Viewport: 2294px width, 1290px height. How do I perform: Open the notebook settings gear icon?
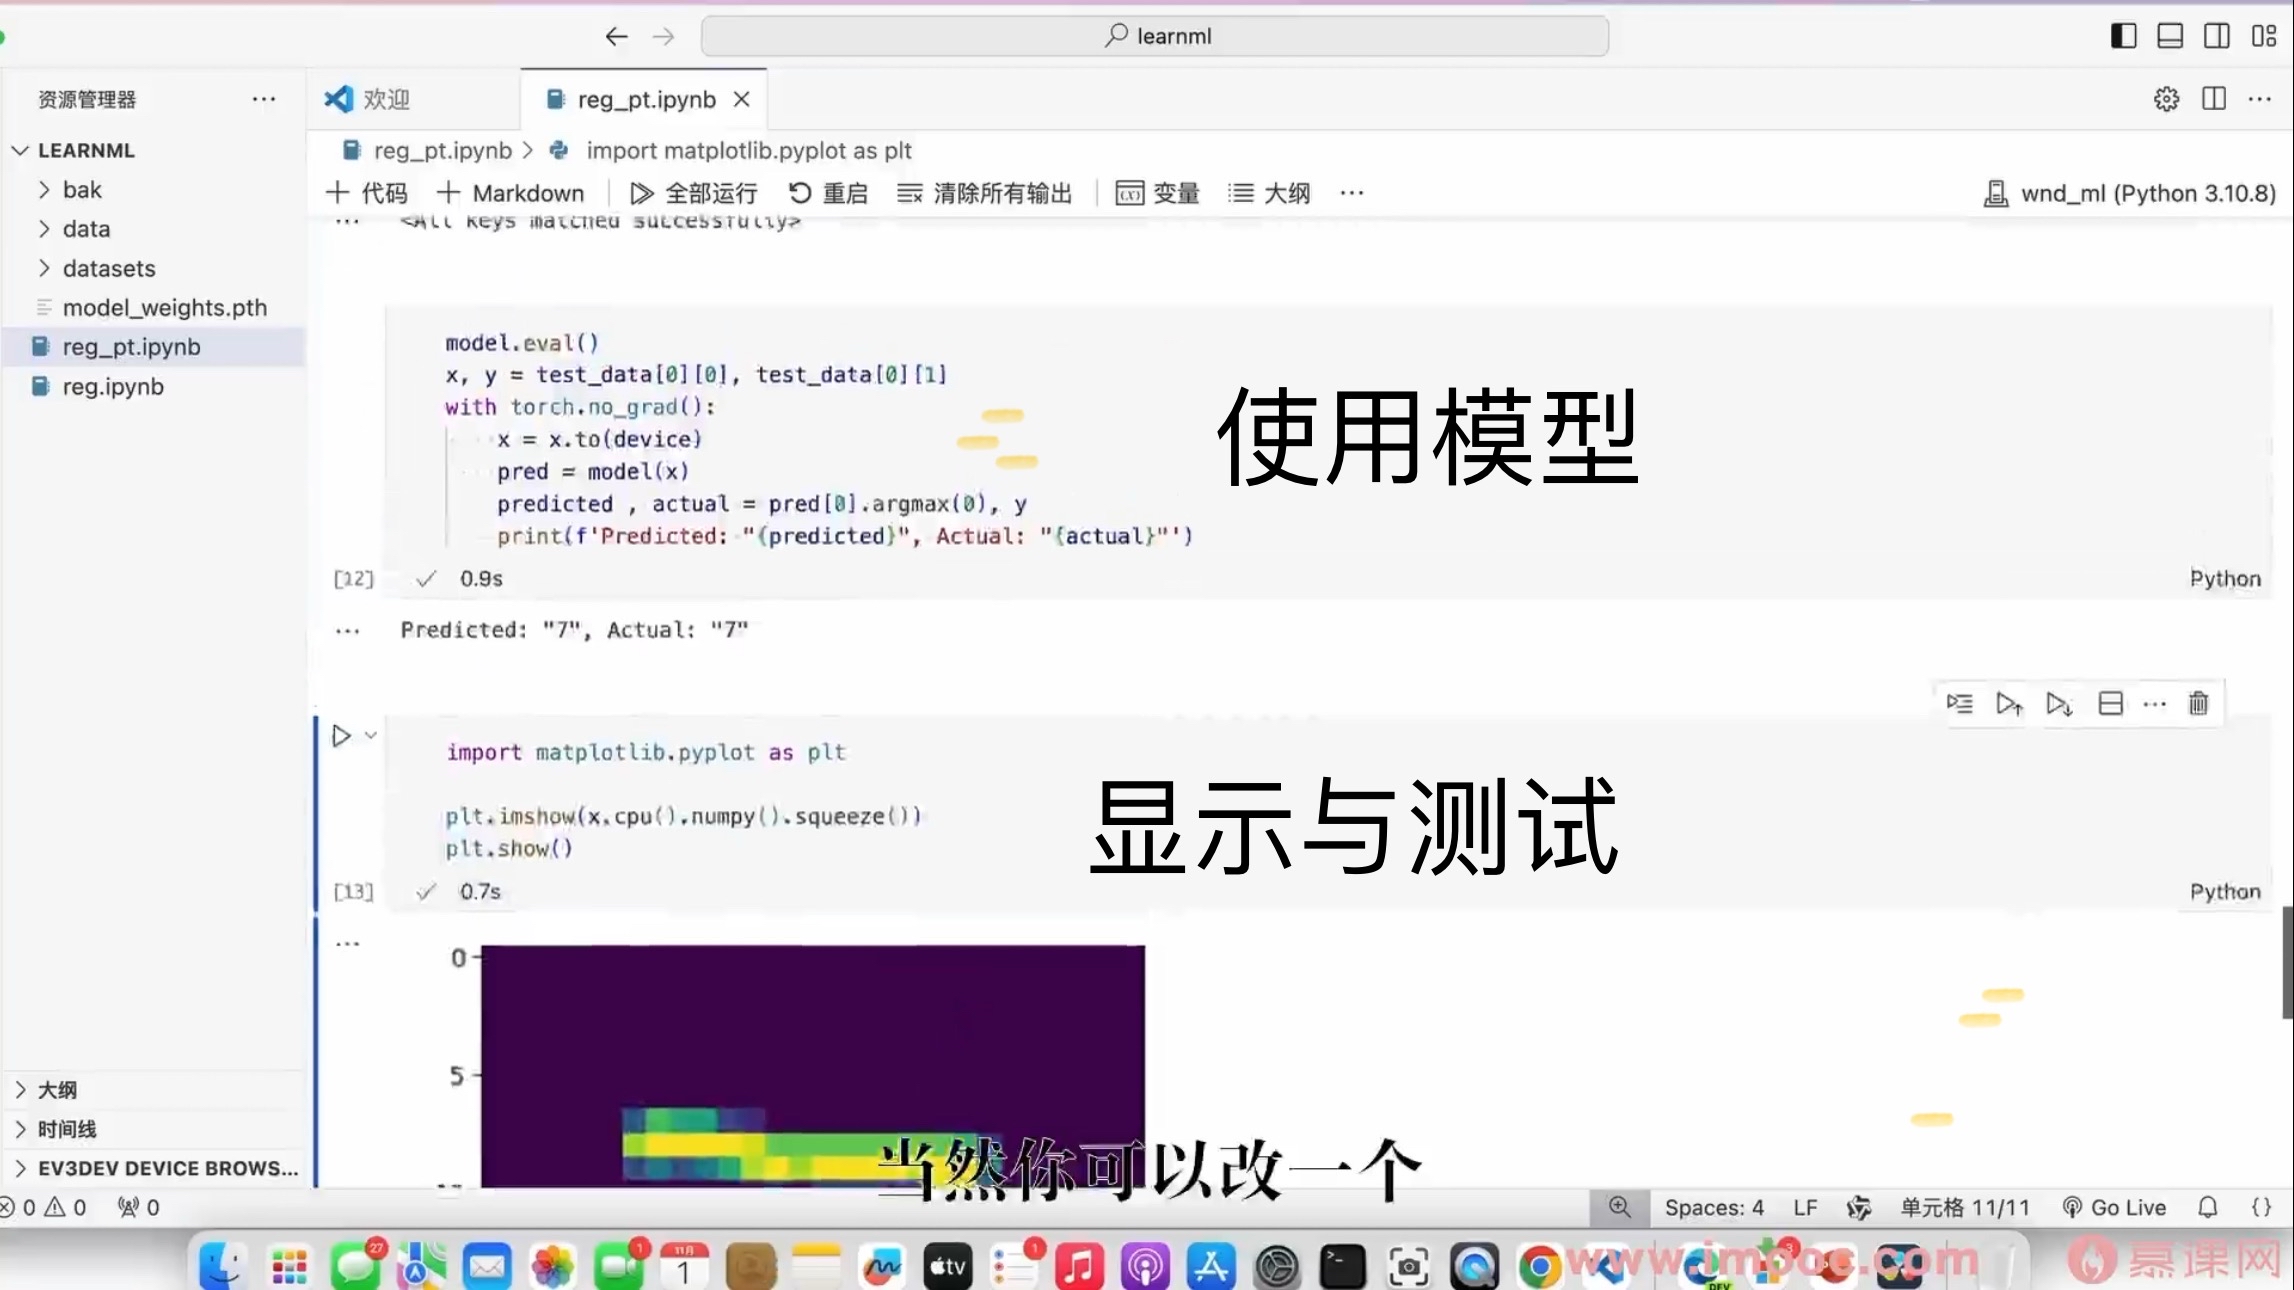click(2166, 99)
